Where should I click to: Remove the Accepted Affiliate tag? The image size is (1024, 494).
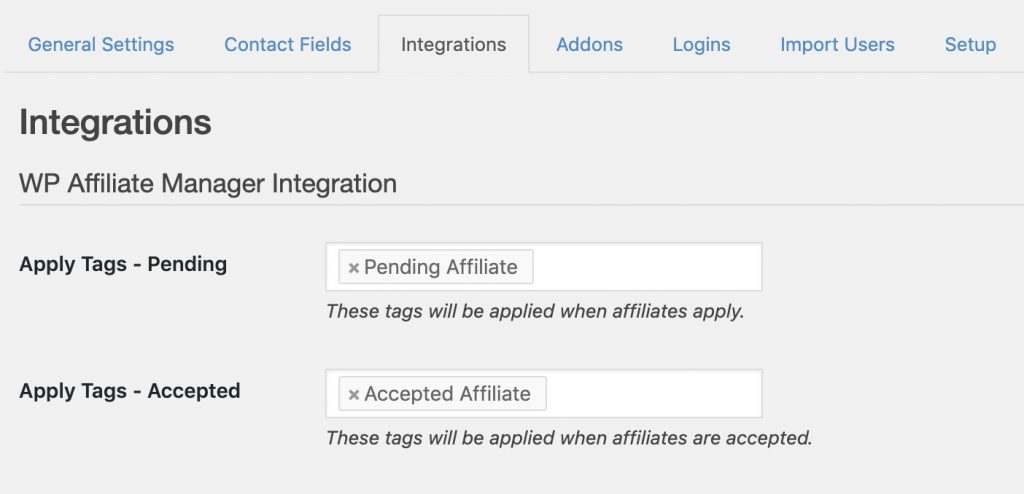(x=353, y=395)
